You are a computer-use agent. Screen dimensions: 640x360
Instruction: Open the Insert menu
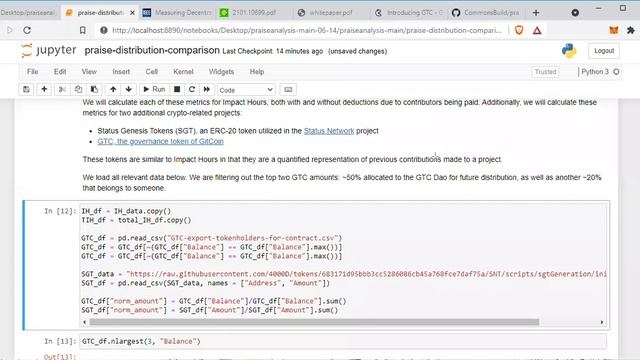121,72
